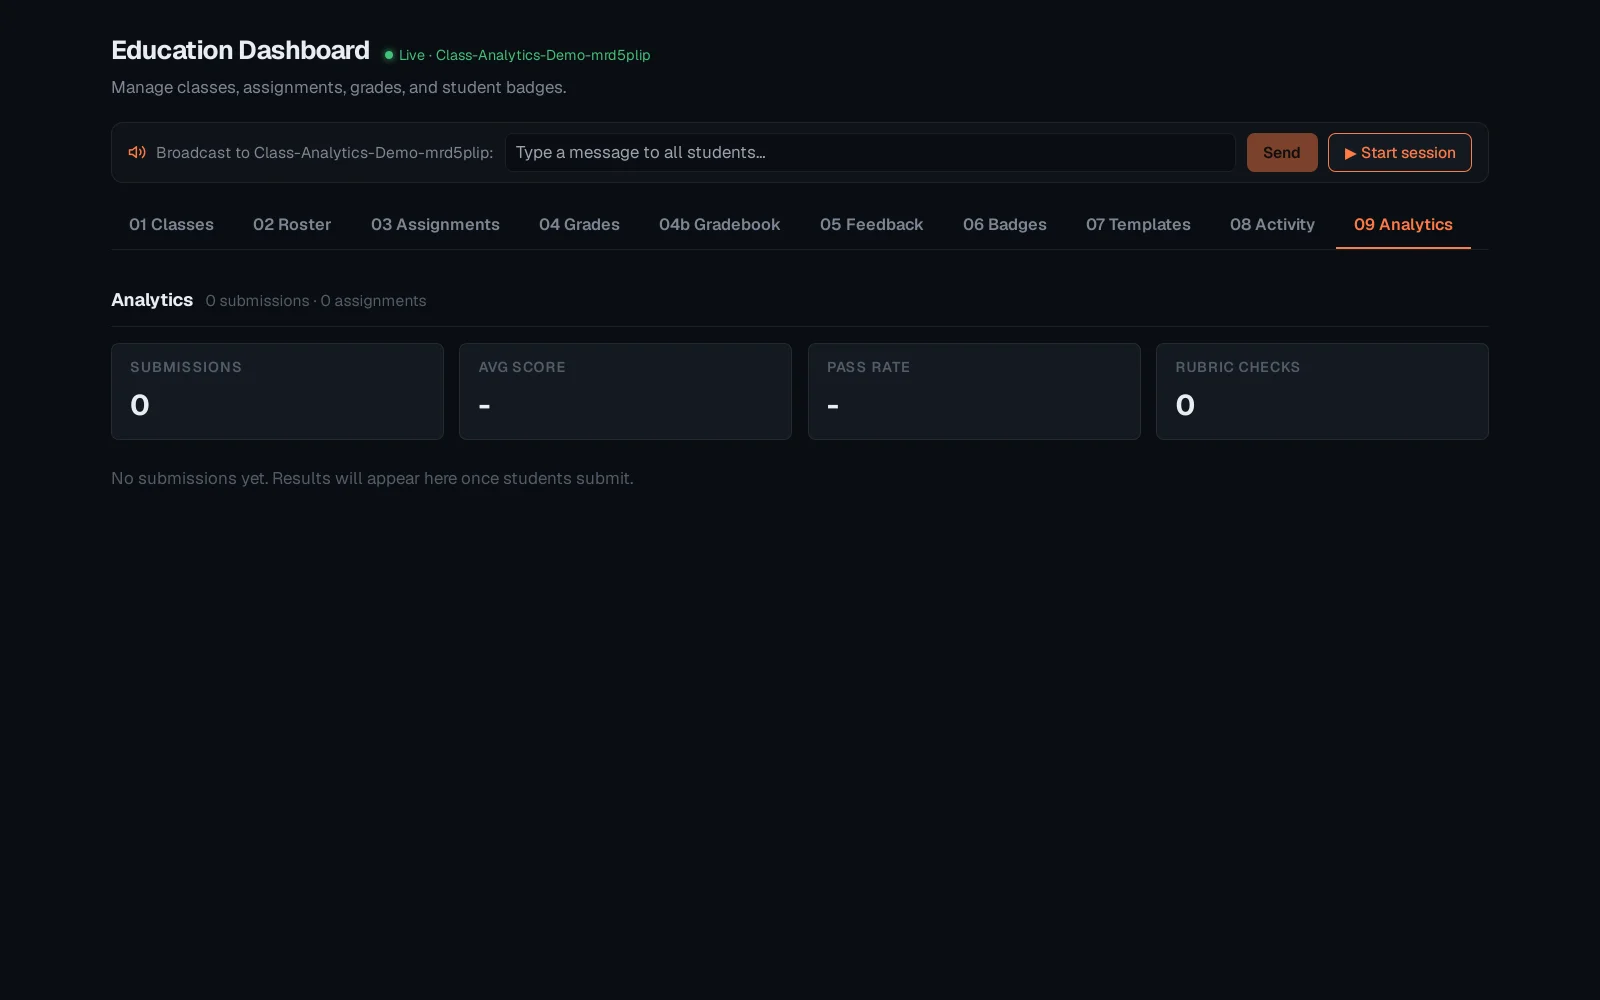This screenshot has height=1000, width=1600.
Task: Show the 08 Activity tab
Action: [x=1272, y=225]
